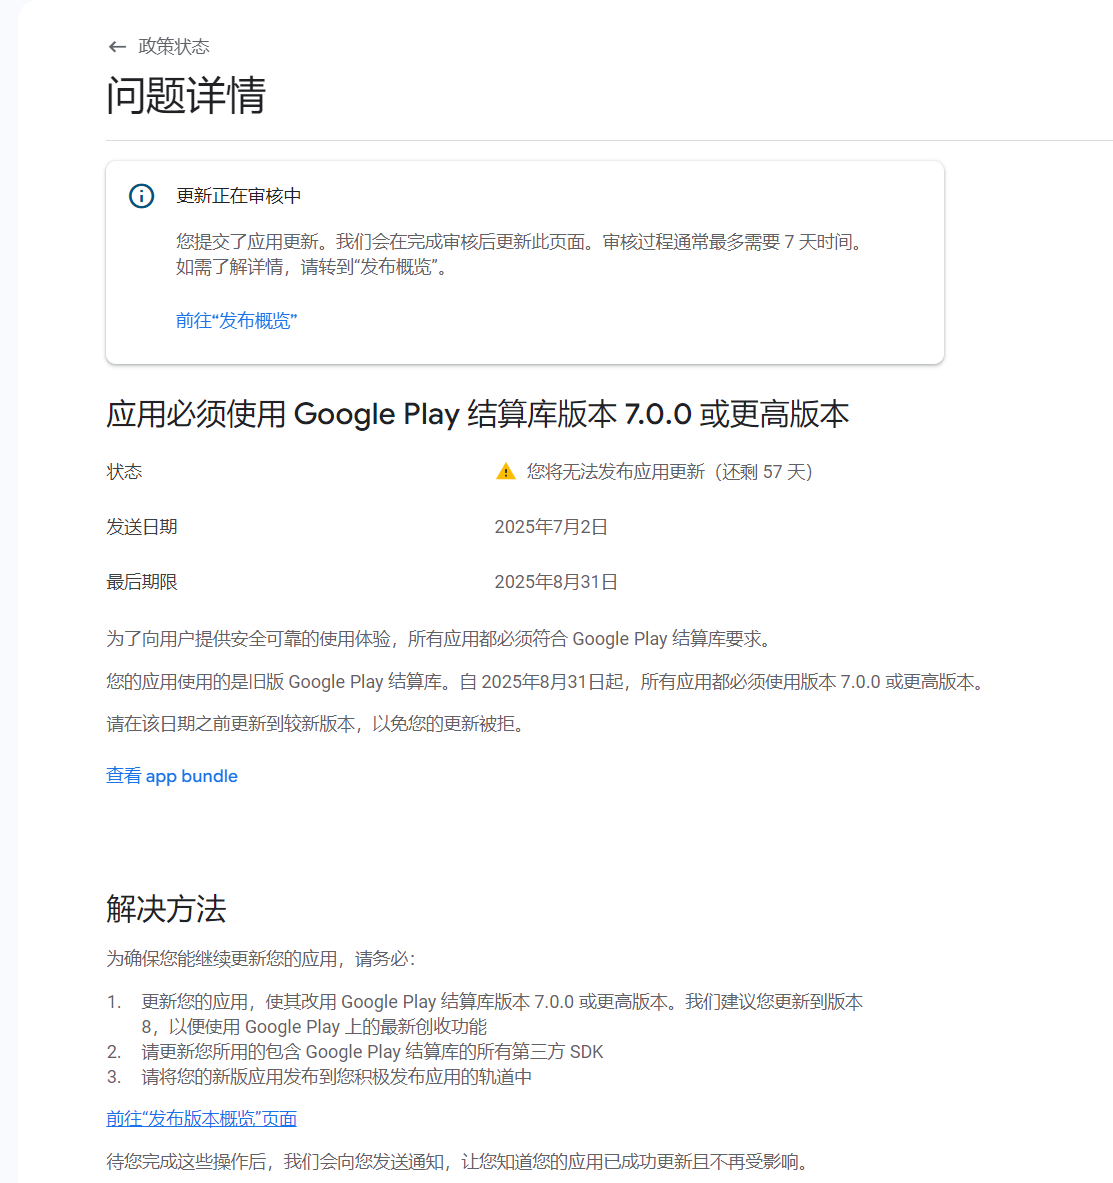
Task: Follow the 前往“发布版本概览”页面 link
Action: point(201,1119)
